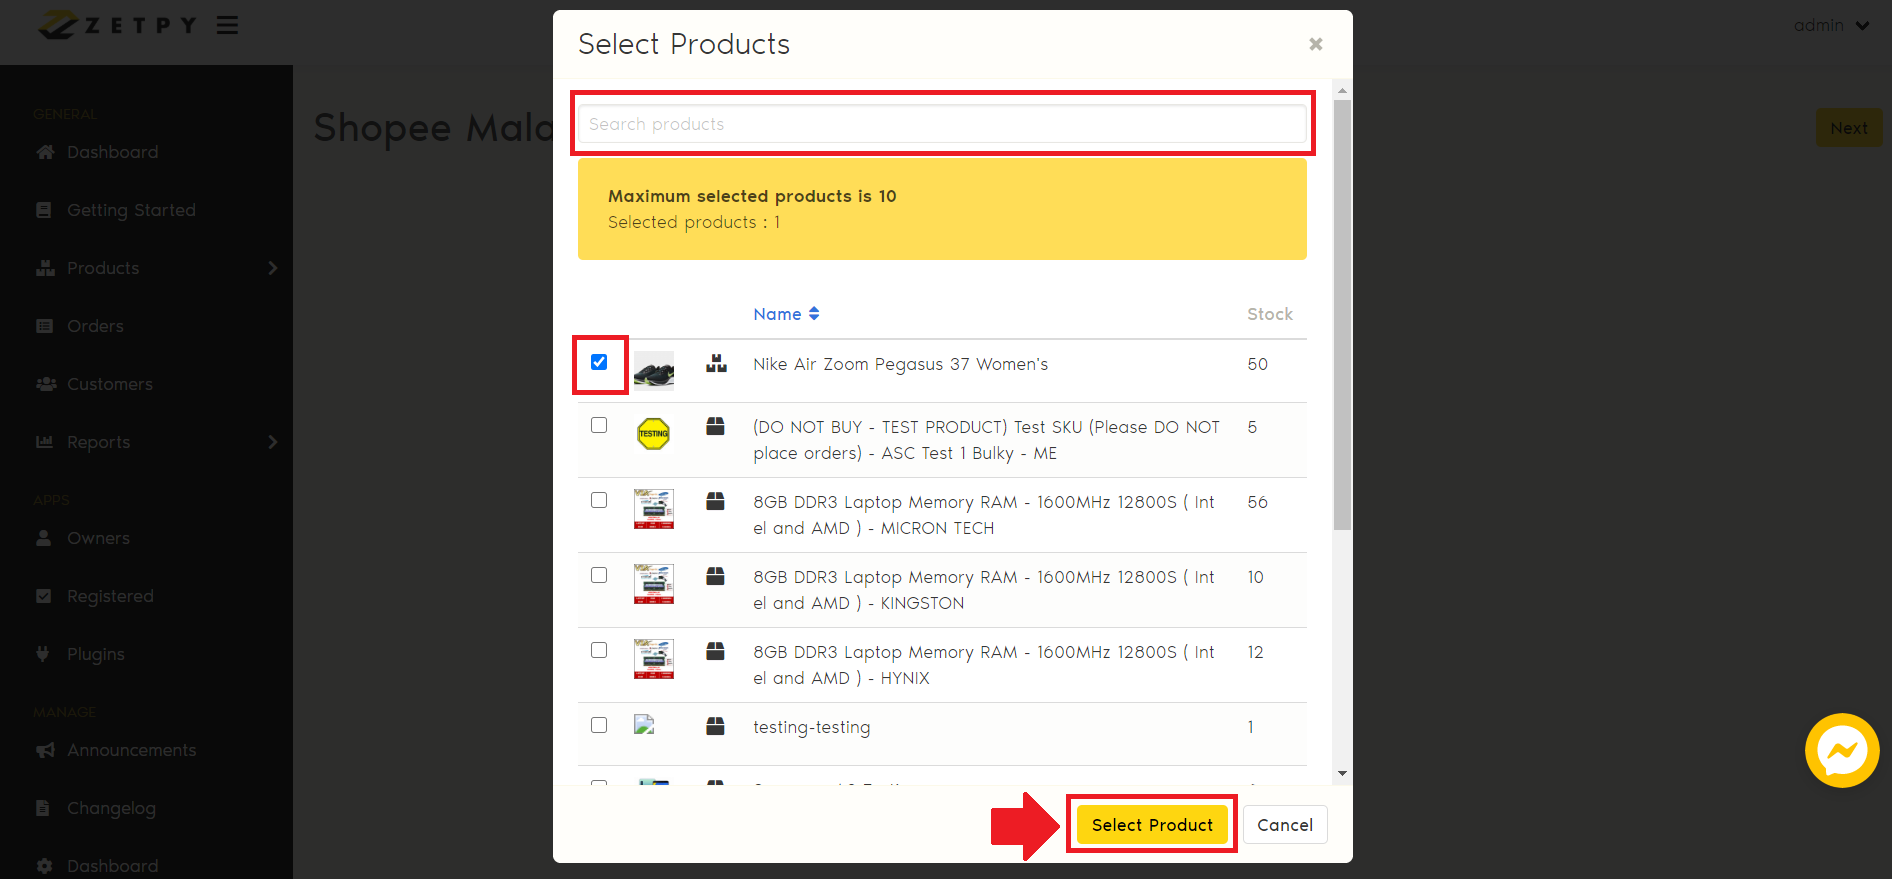Click the Announcements megaphone icon
The image size is (1892, 879).
pos(45,750)
